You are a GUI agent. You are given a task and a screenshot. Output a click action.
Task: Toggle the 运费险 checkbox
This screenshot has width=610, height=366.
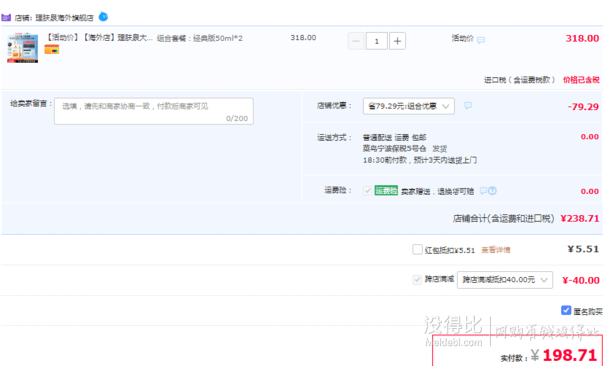pyautogui.click(x=367, y=191)
